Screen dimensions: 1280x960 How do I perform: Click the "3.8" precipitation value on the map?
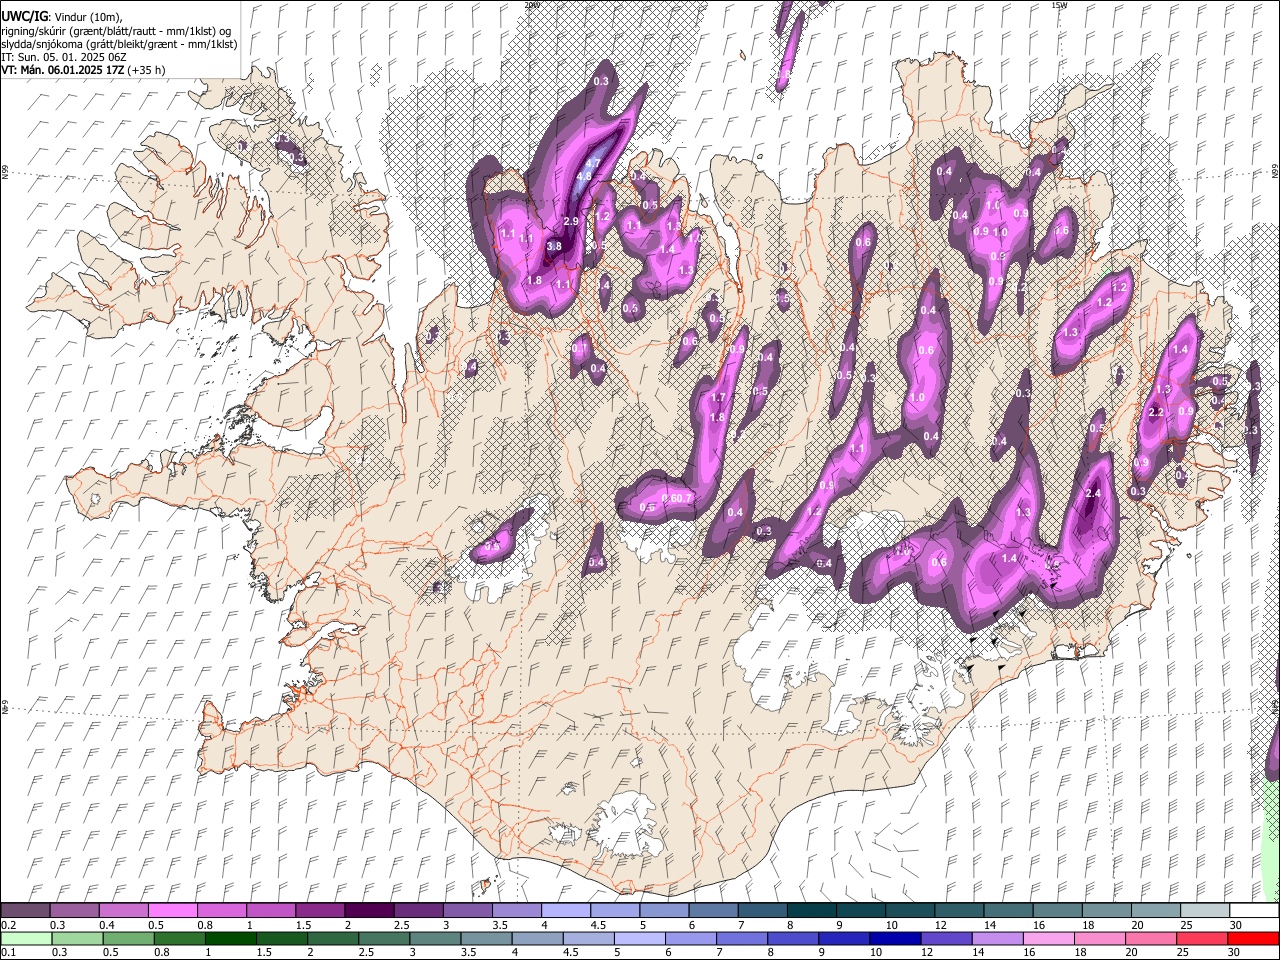[555, 245]
